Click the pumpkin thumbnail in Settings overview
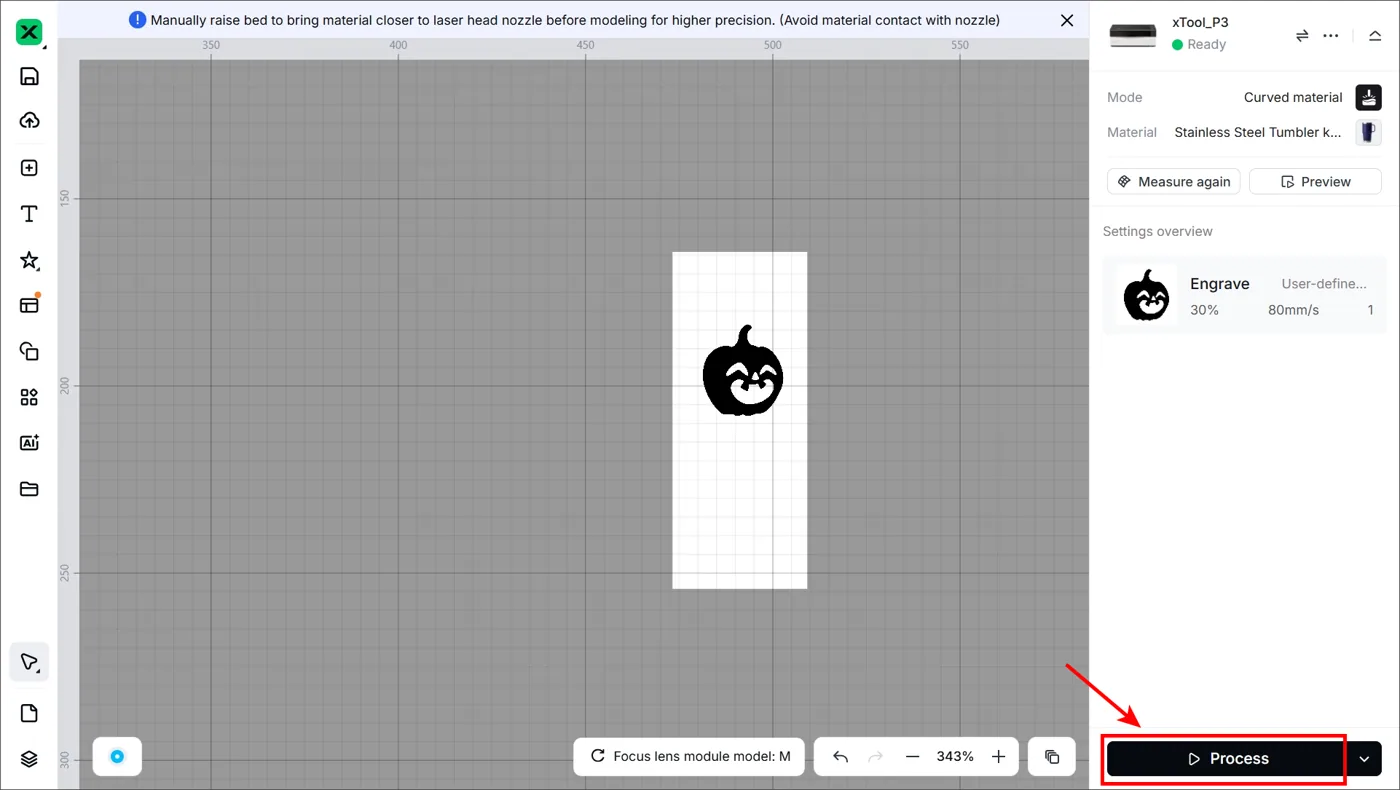This screenshot has height=790, width=1400. pyautogui.click(x=1146, y=296)
